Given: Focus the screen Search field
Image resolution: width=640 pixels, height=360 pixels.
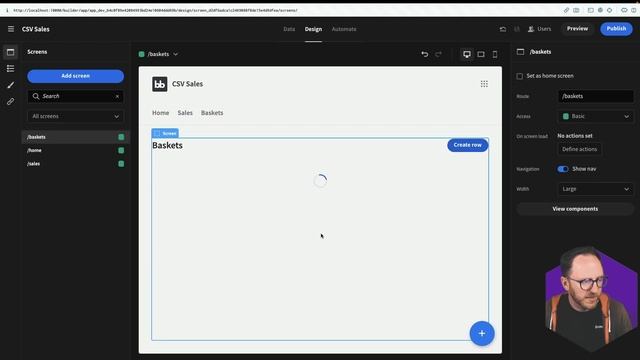Looking at the screenshot, I should click(76, 96).
